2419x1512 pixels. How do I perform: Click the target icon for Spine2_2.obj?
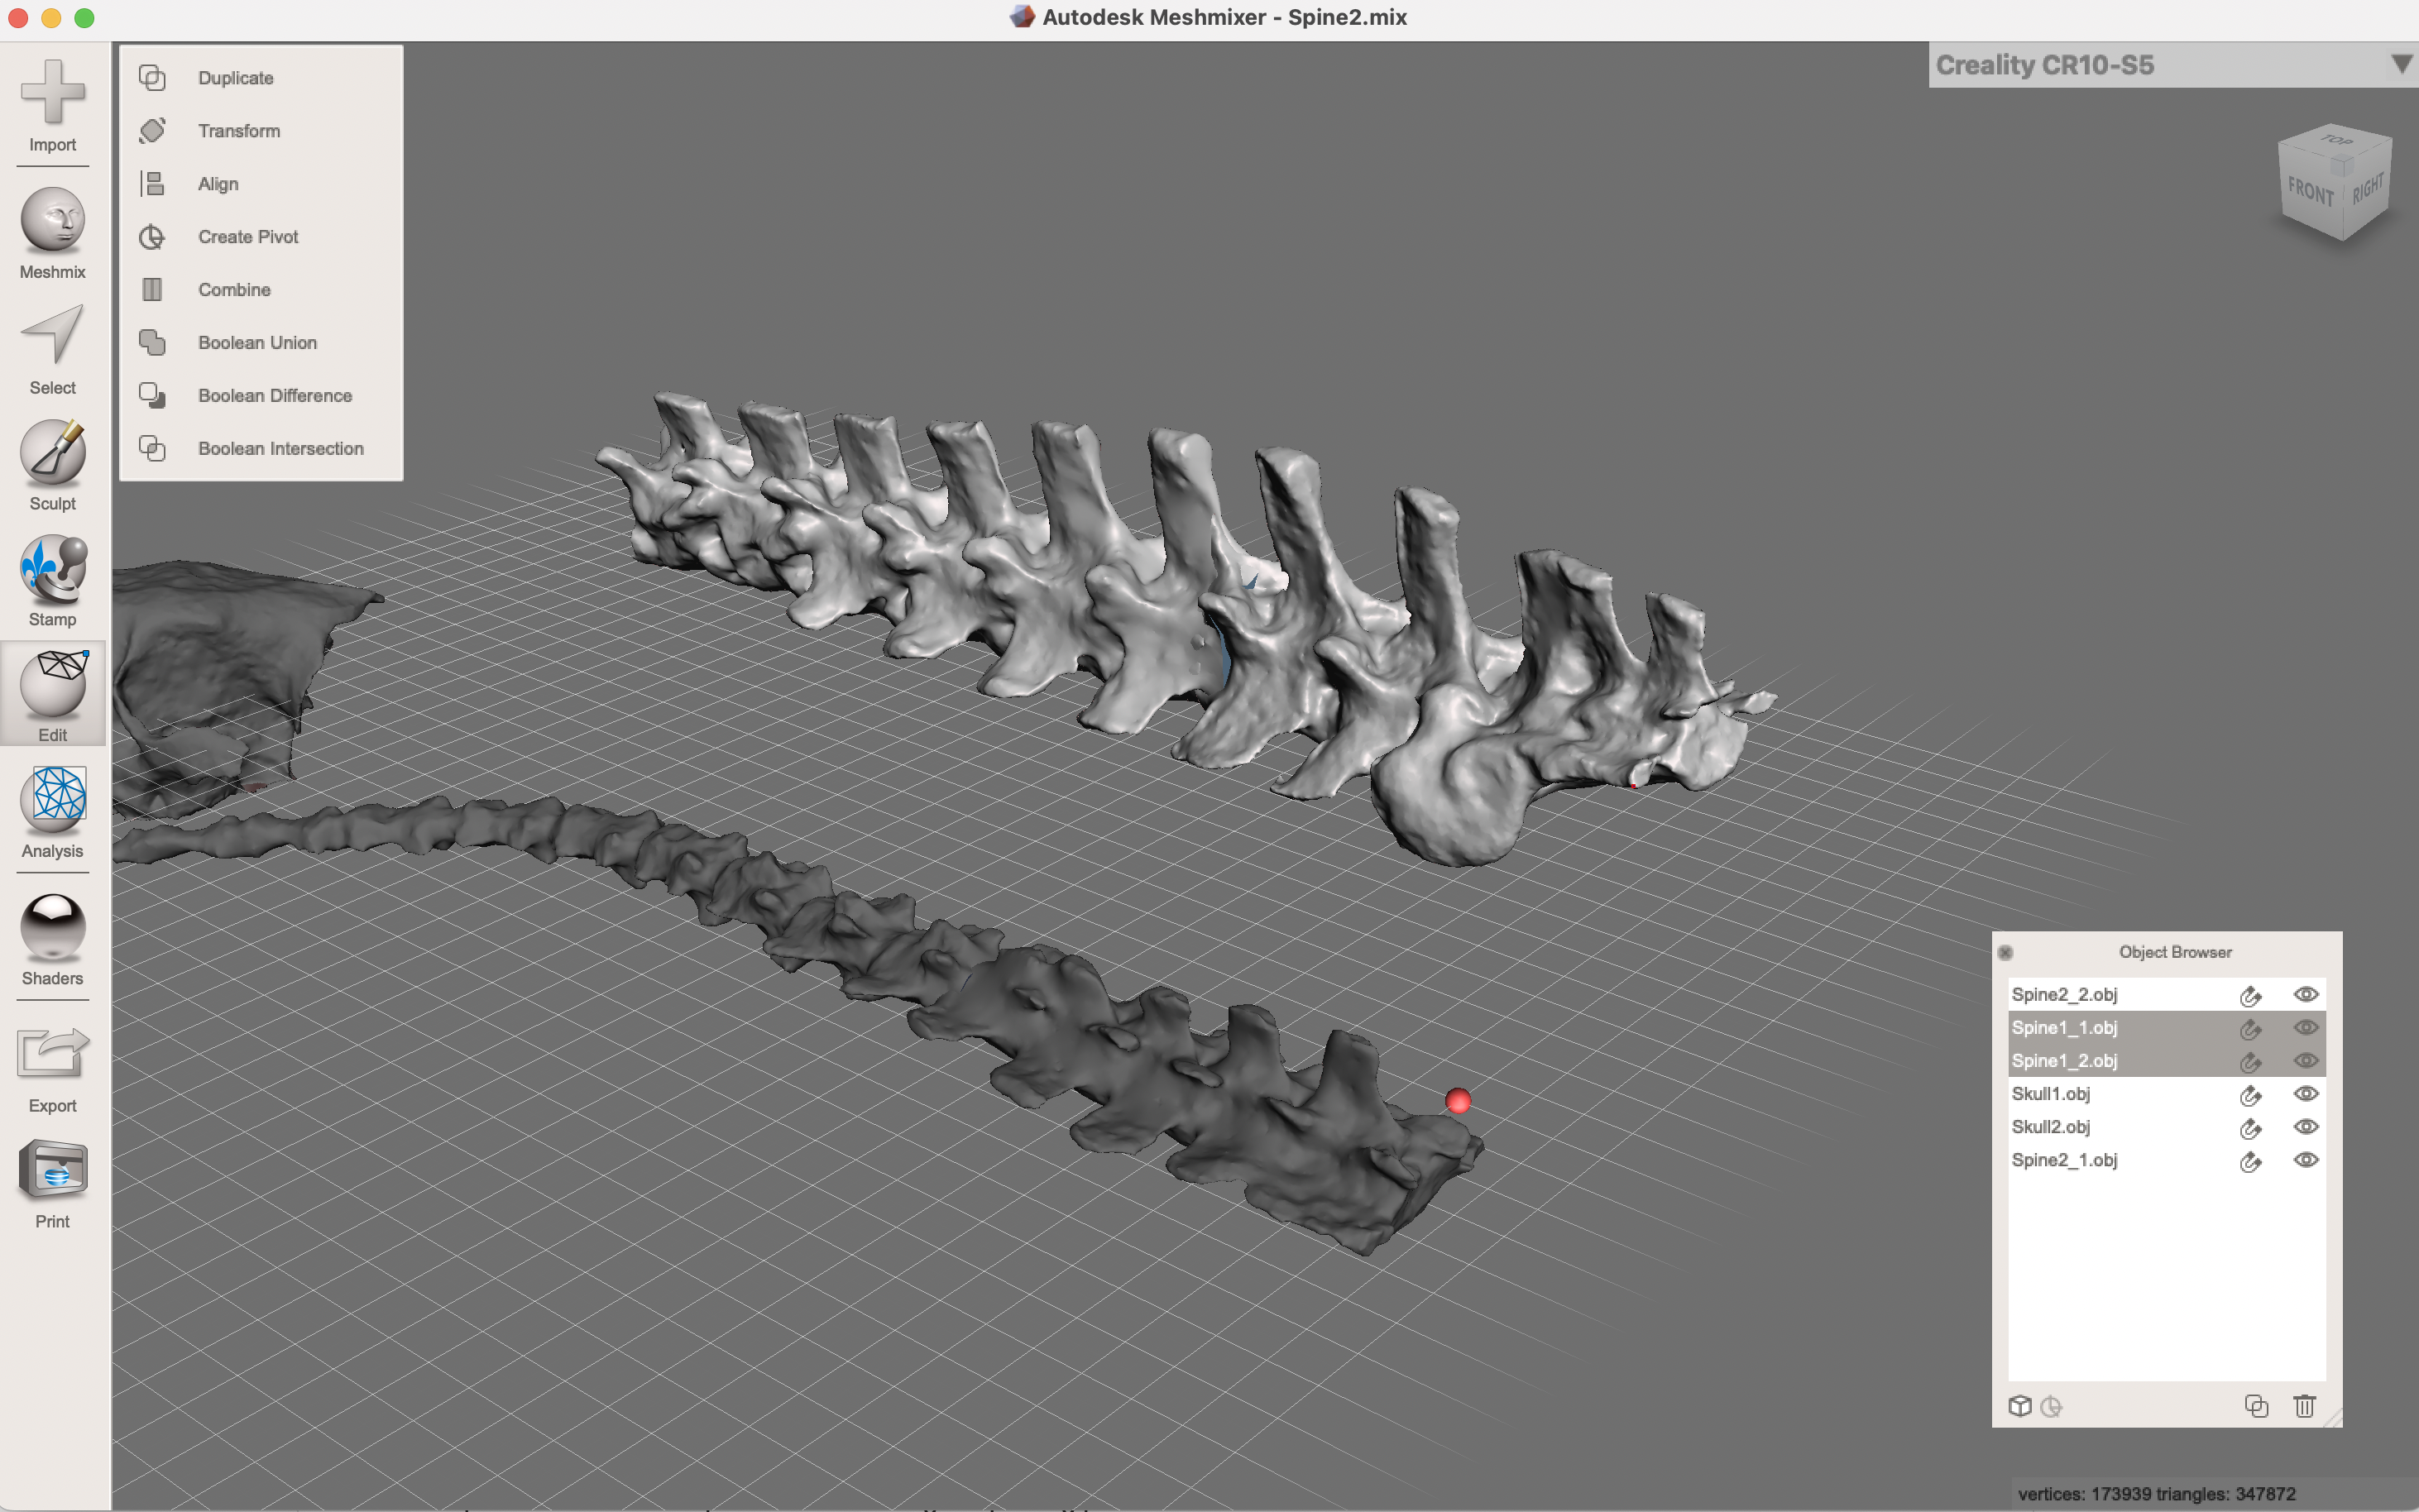(x=2250, y=995)
